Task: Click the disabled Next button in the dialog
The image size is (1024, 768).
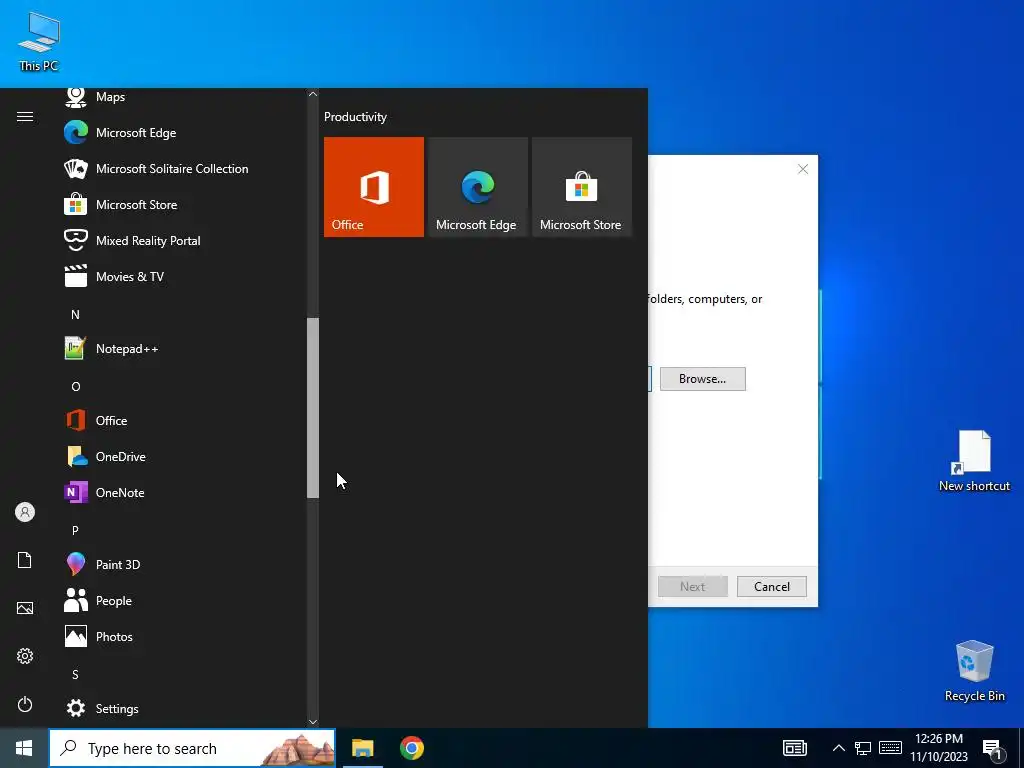Action: point(692,586)
